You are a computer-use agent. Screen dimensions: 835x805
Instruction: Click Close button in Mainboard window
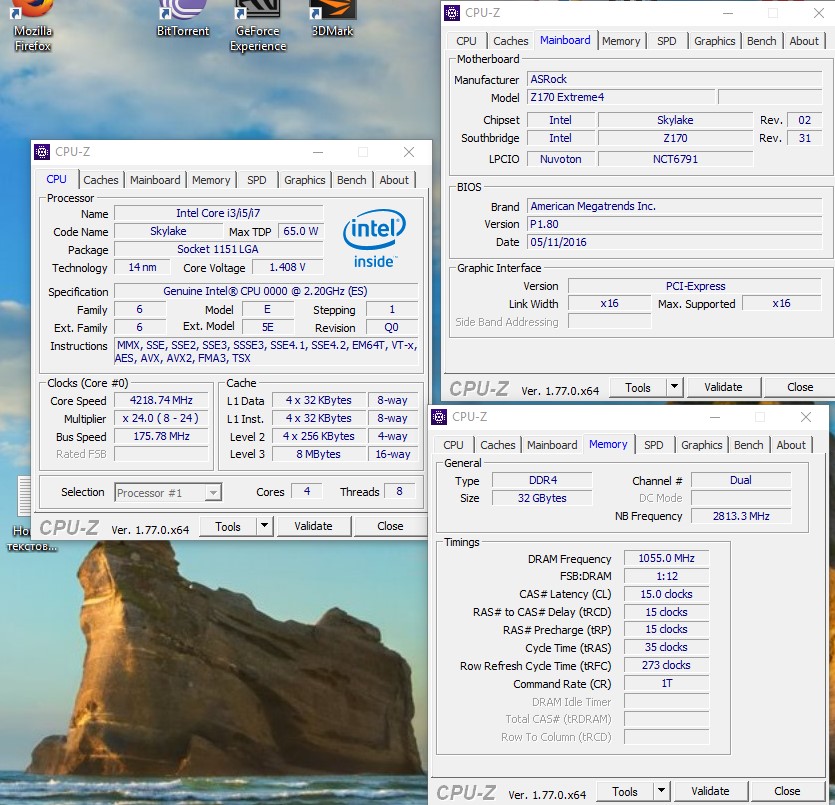799,387
